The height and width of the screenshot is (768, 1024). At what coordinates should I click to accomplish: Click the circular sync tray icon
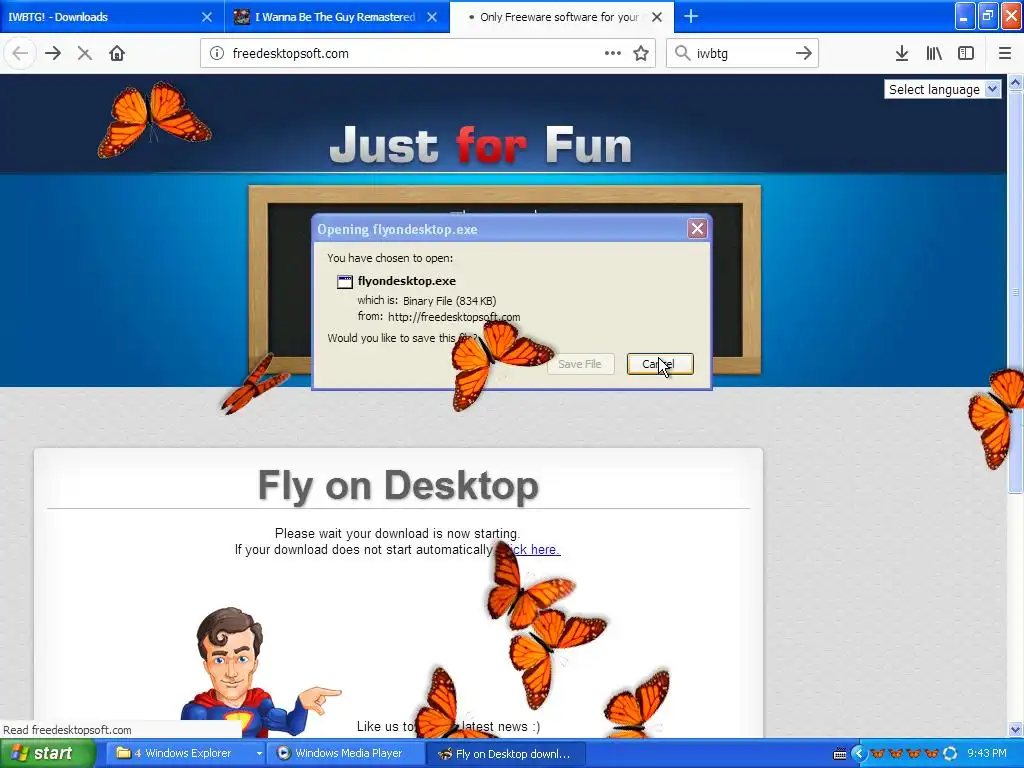click(x=950, y=754)
